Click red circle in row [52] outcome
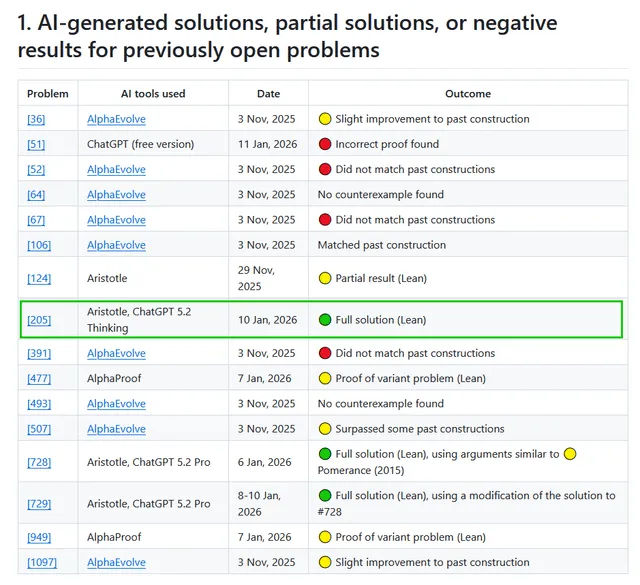 325,169
